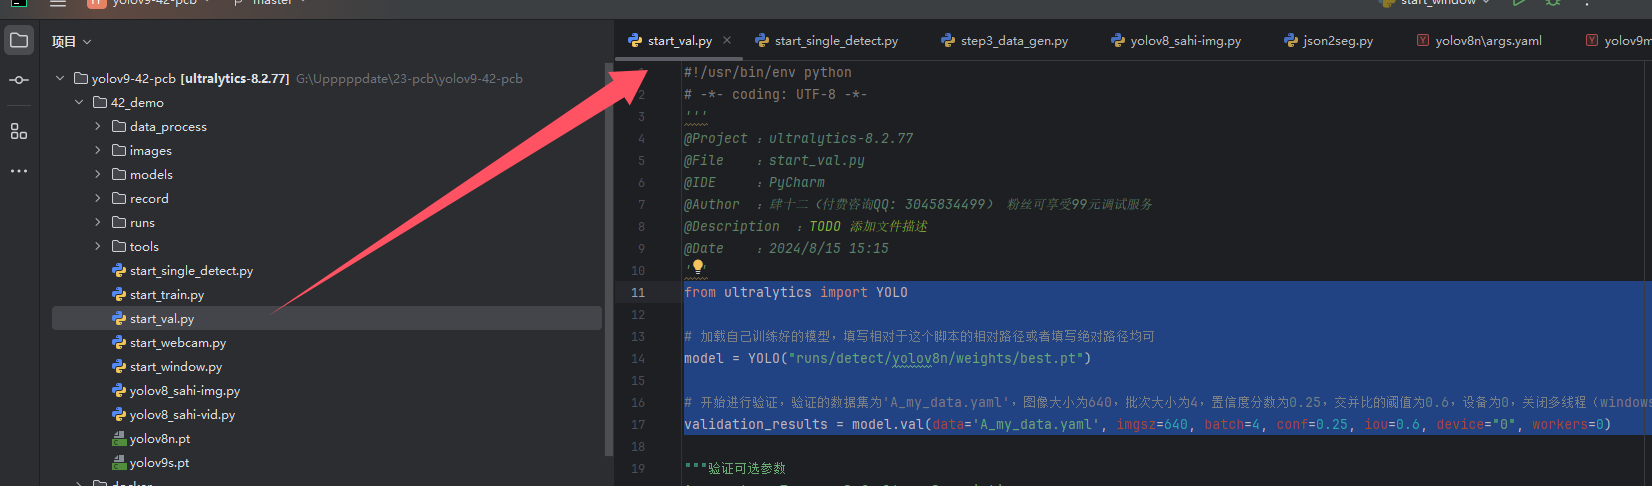1652x486 pixels.
Task: Click the '@Project' docstring line
Action: (x=799, y=138)
